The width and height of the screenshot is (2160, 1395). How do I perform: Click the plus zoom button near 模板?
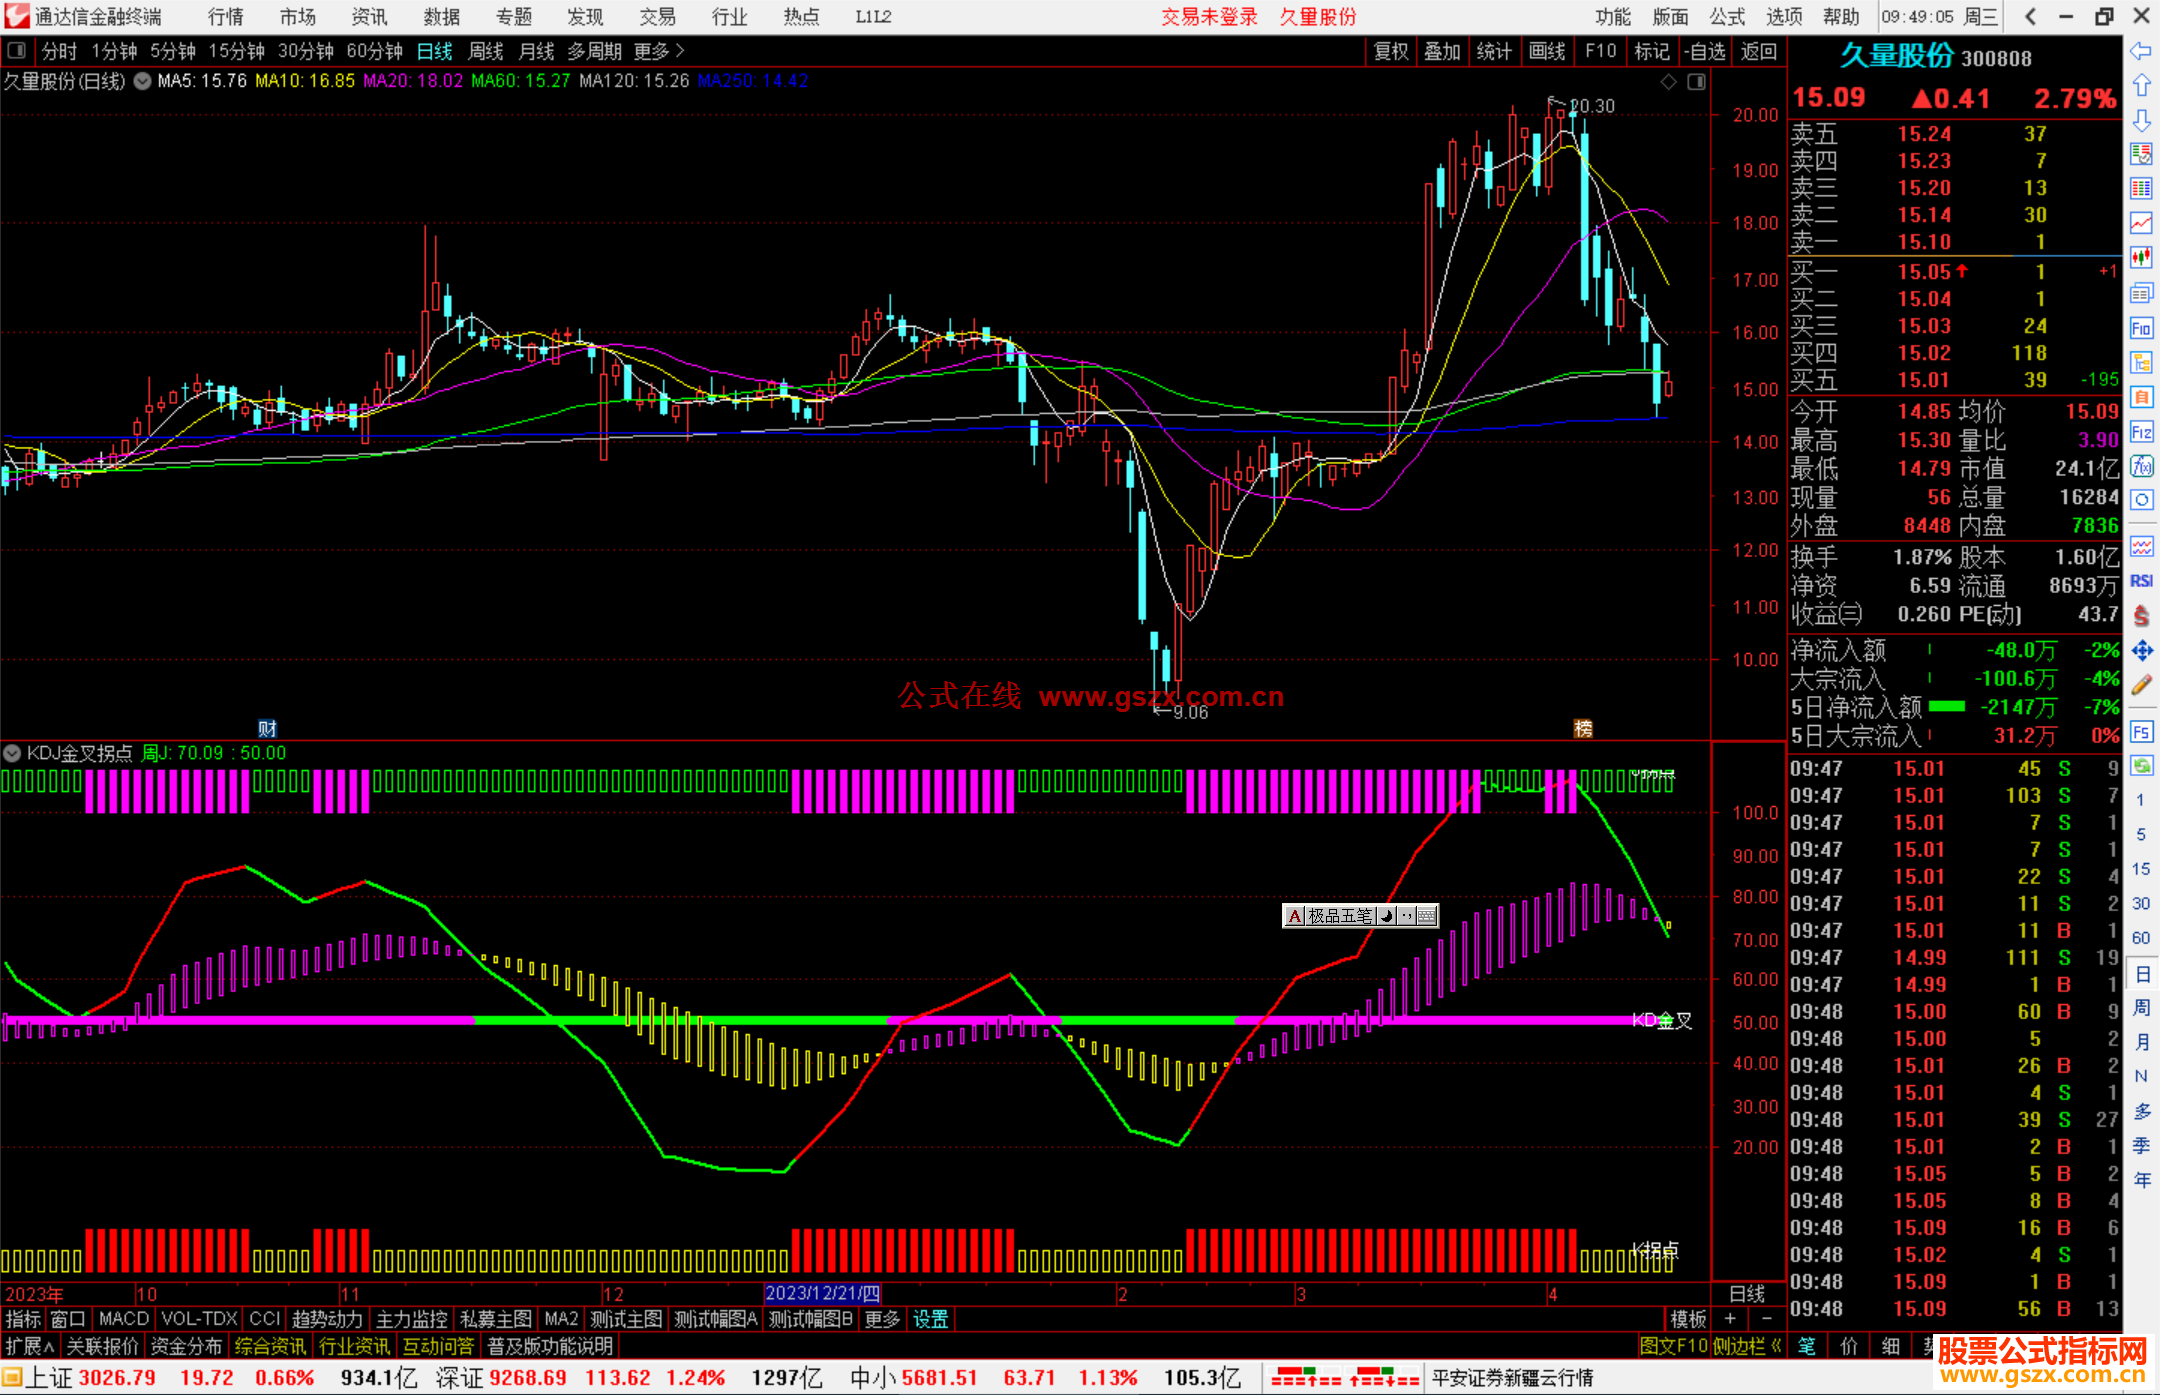[x=1731, y=1319]
